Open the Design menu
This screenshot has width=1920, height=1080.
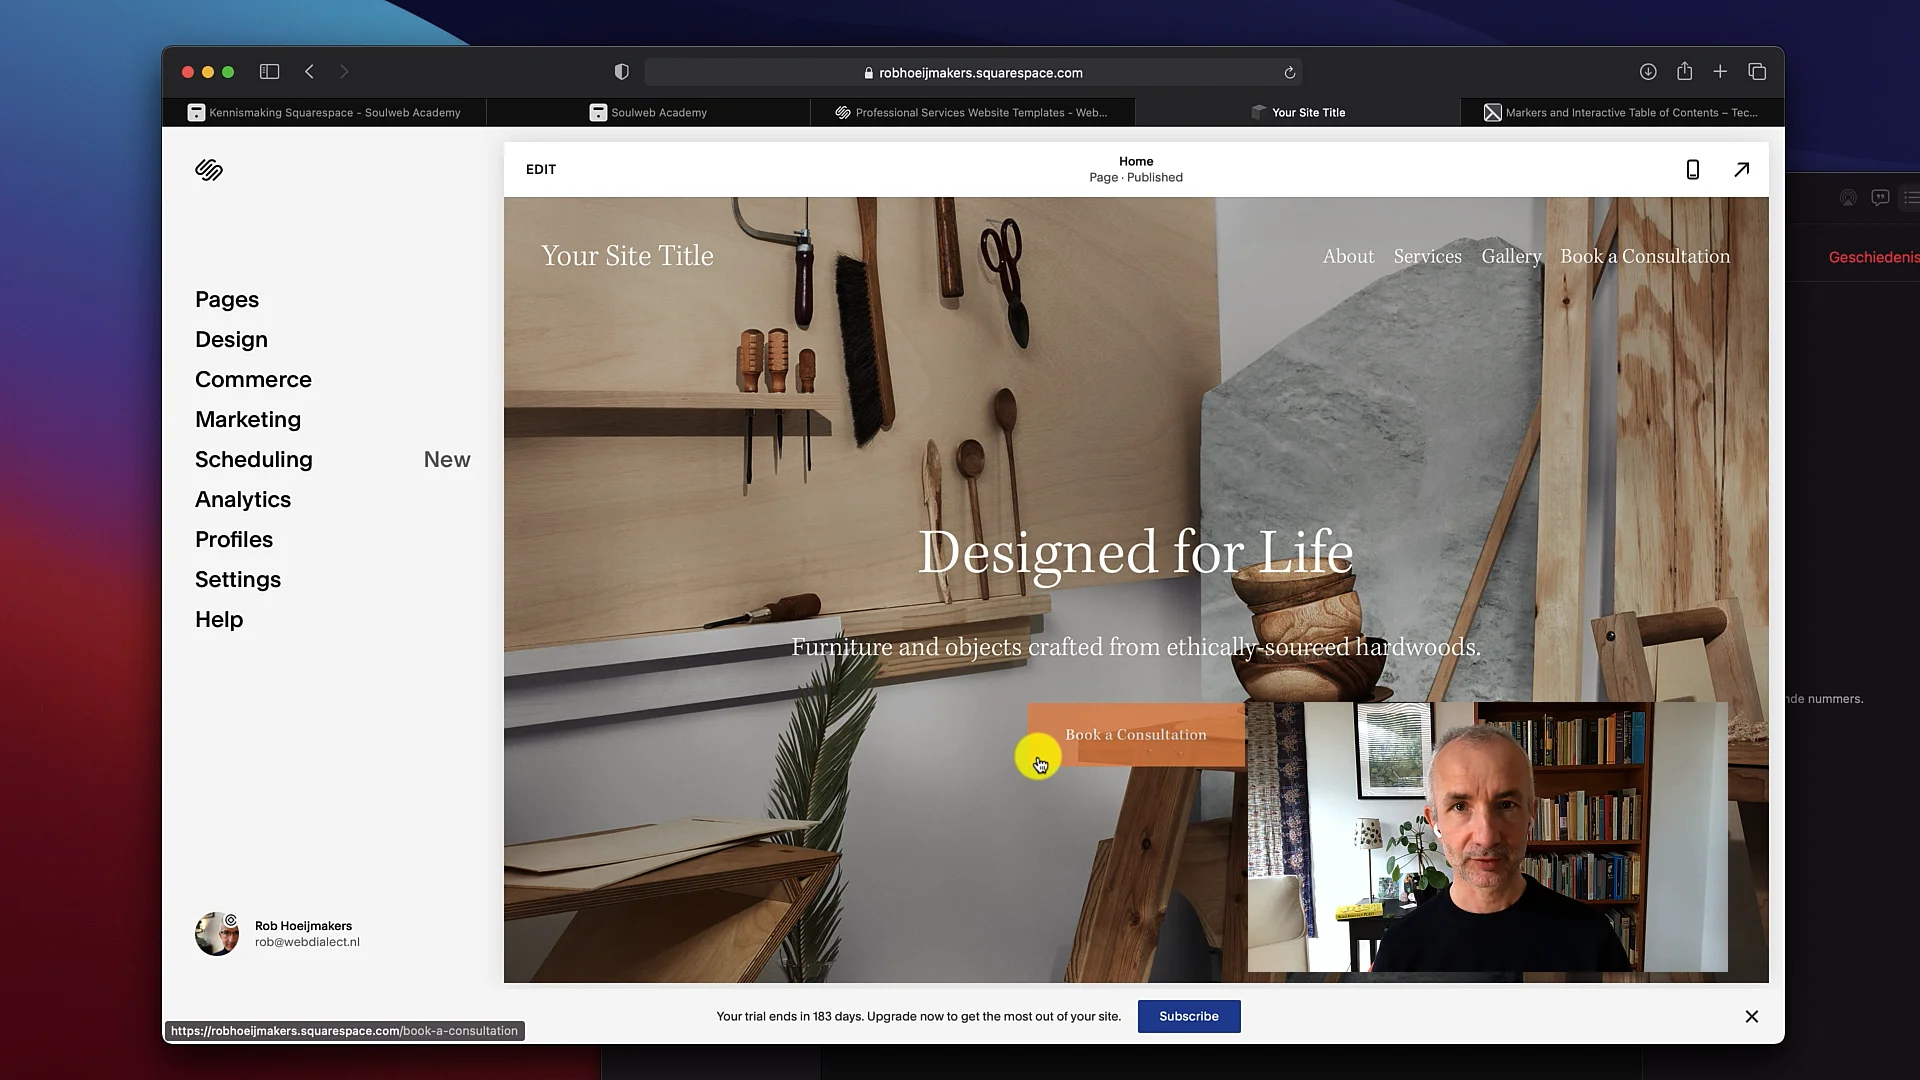231,340
